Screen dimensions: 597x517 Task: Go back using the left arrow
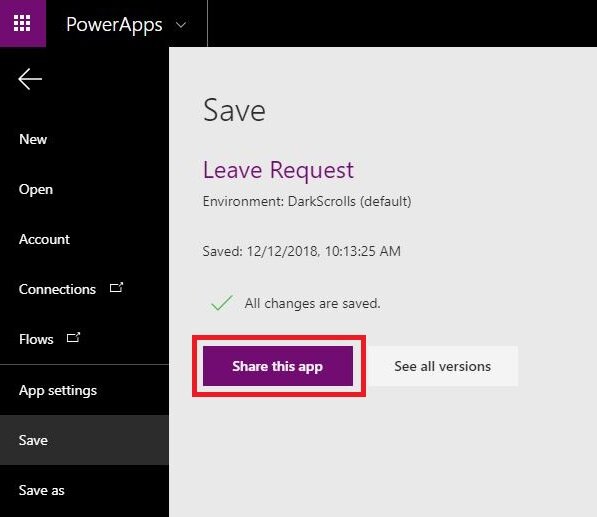30,79
